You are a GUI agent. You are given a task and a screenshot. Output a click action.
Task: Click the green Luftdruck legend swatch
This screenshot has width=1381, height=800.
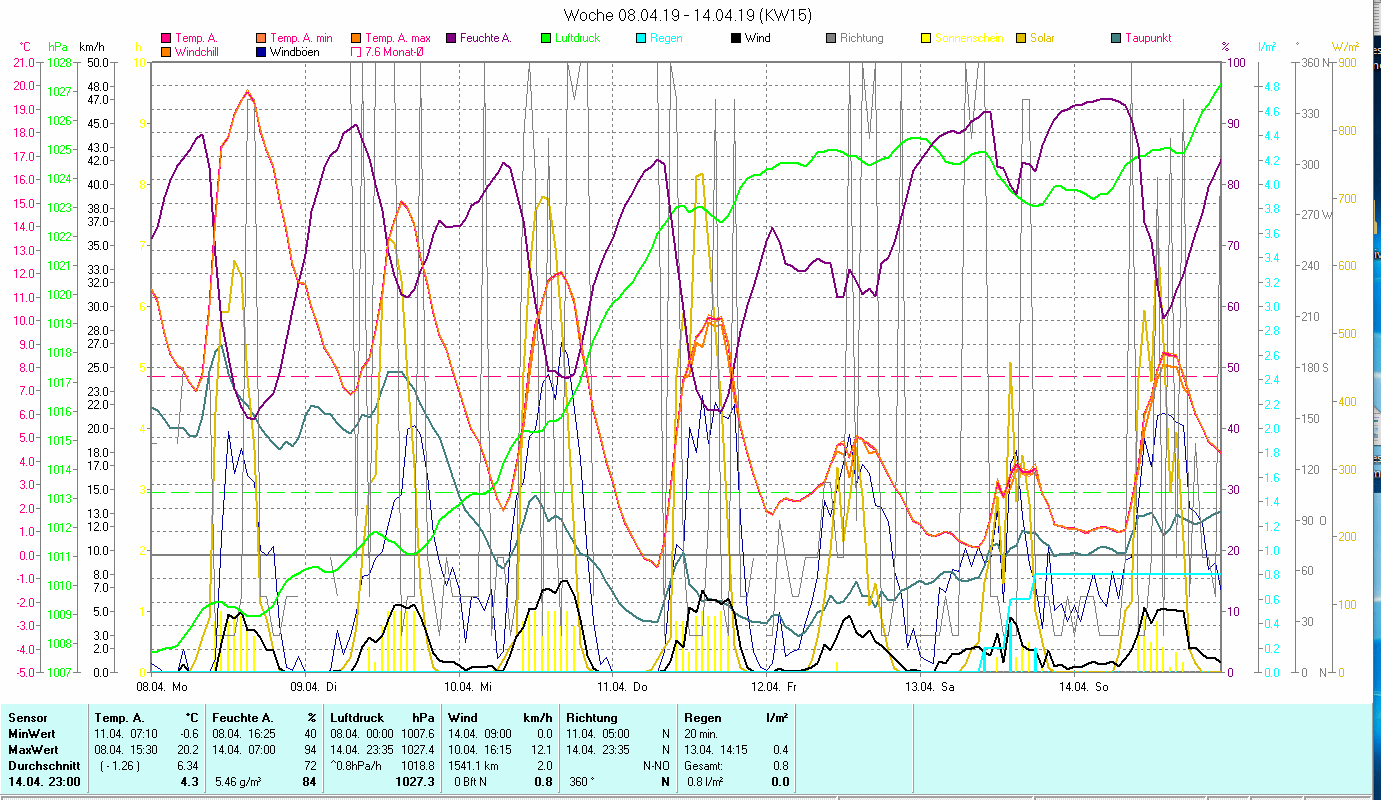[x=546, y=39]
